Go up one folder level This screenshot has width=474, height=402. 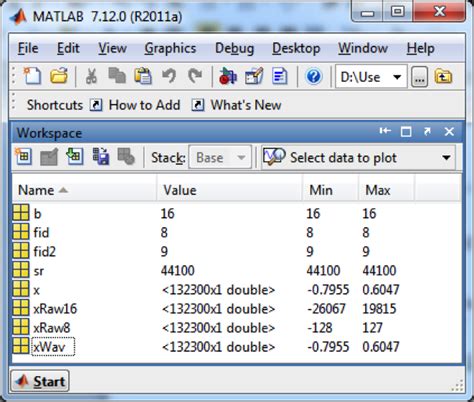pyautogui.click(x=443, y=77)
